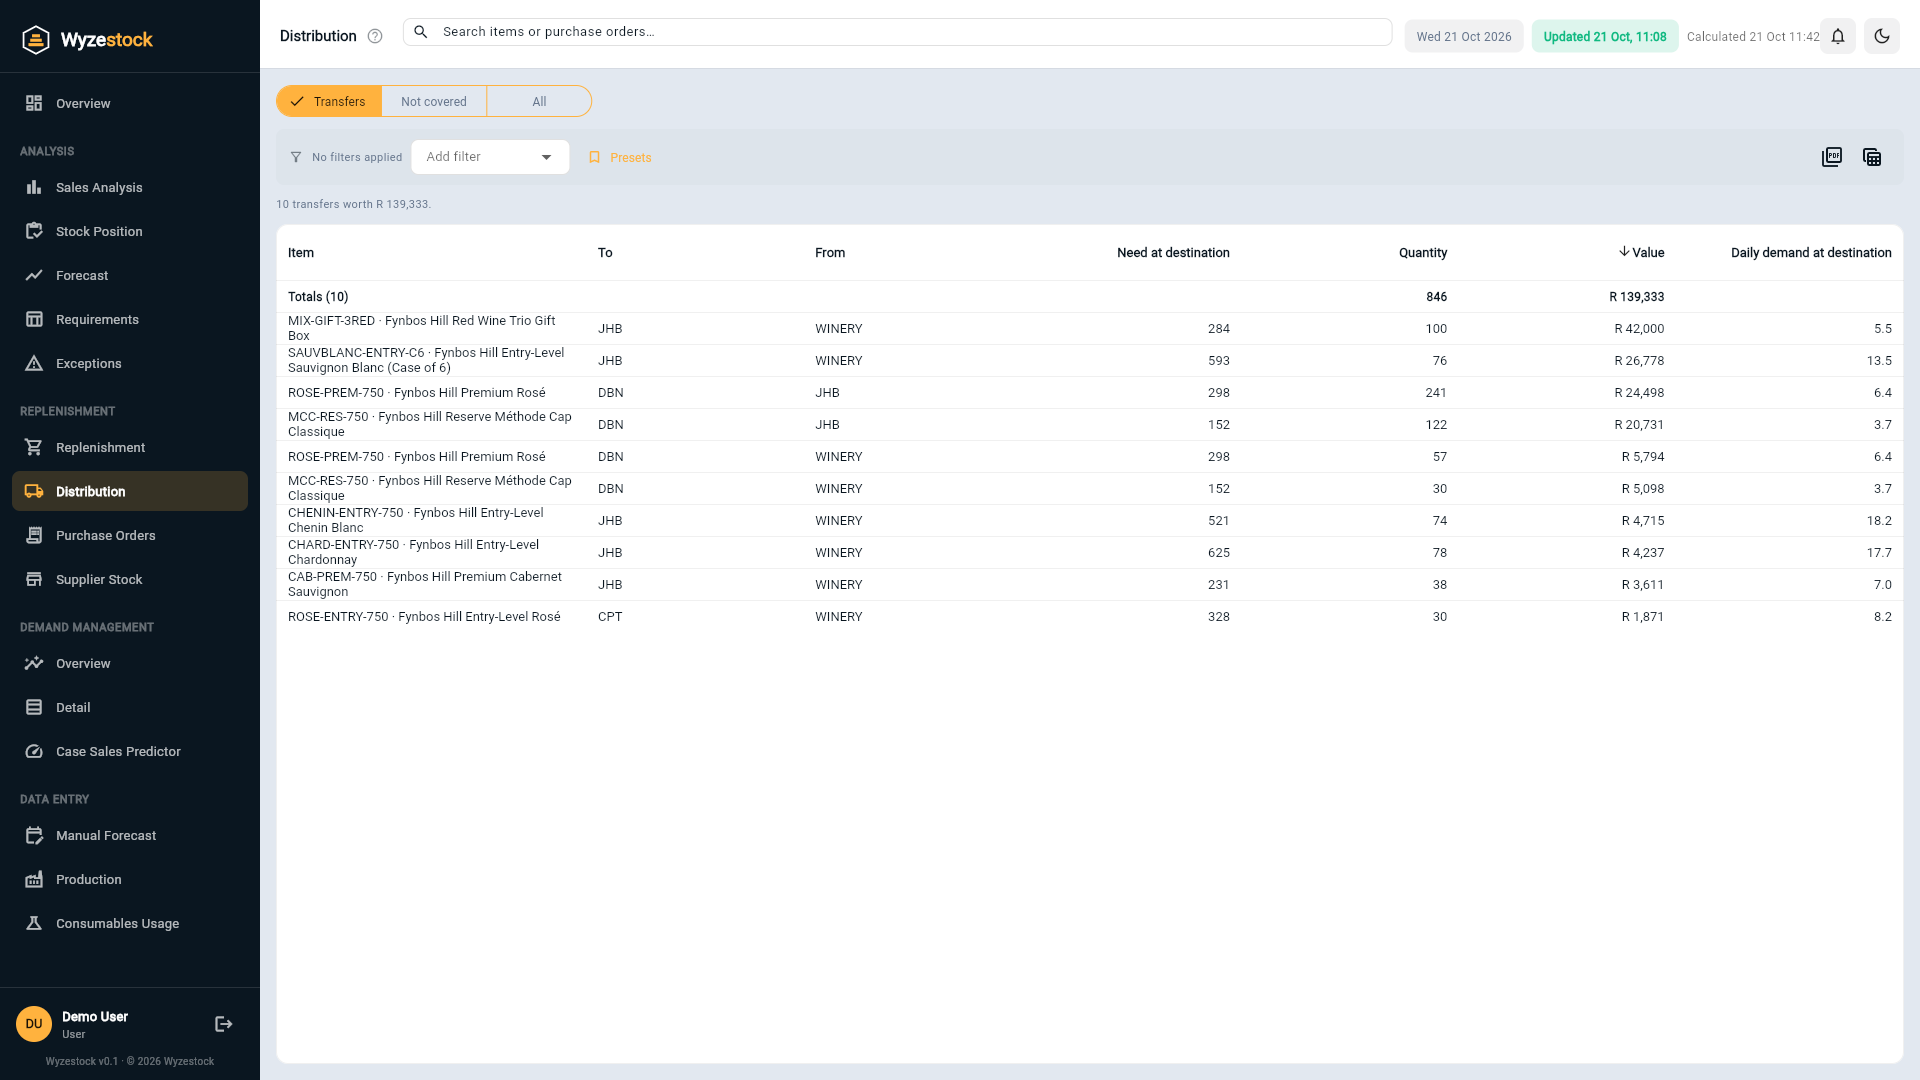The width and height of the screenshot is (1920, 1080).
Task: Open Stock Position page
Action: (x=130, y=231)
